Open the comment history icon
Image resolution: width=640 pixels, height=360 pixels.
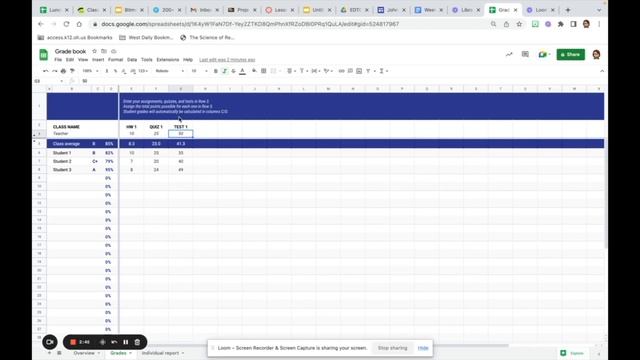tap(525, 54)
